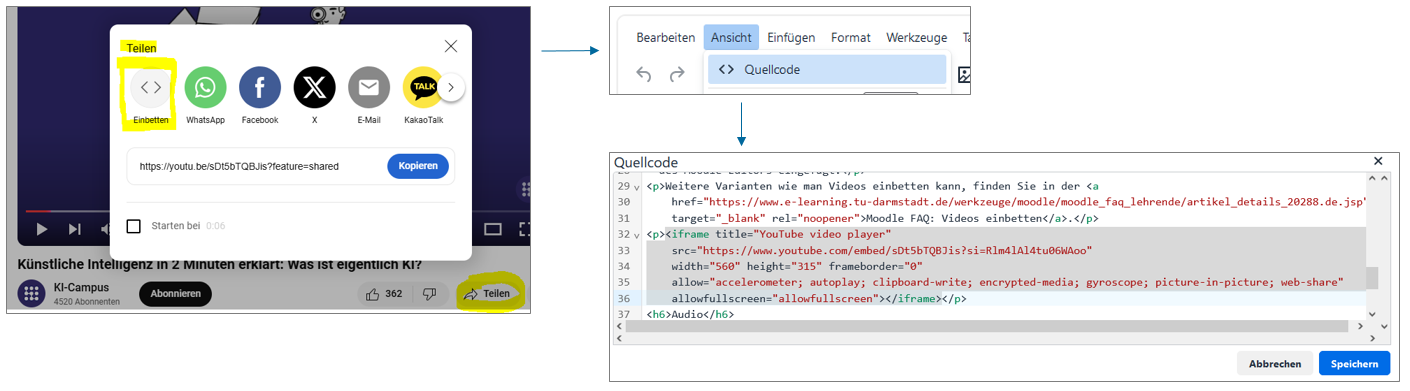Share the video by E-Mail

pyautogui.click(x=369, y=87)
